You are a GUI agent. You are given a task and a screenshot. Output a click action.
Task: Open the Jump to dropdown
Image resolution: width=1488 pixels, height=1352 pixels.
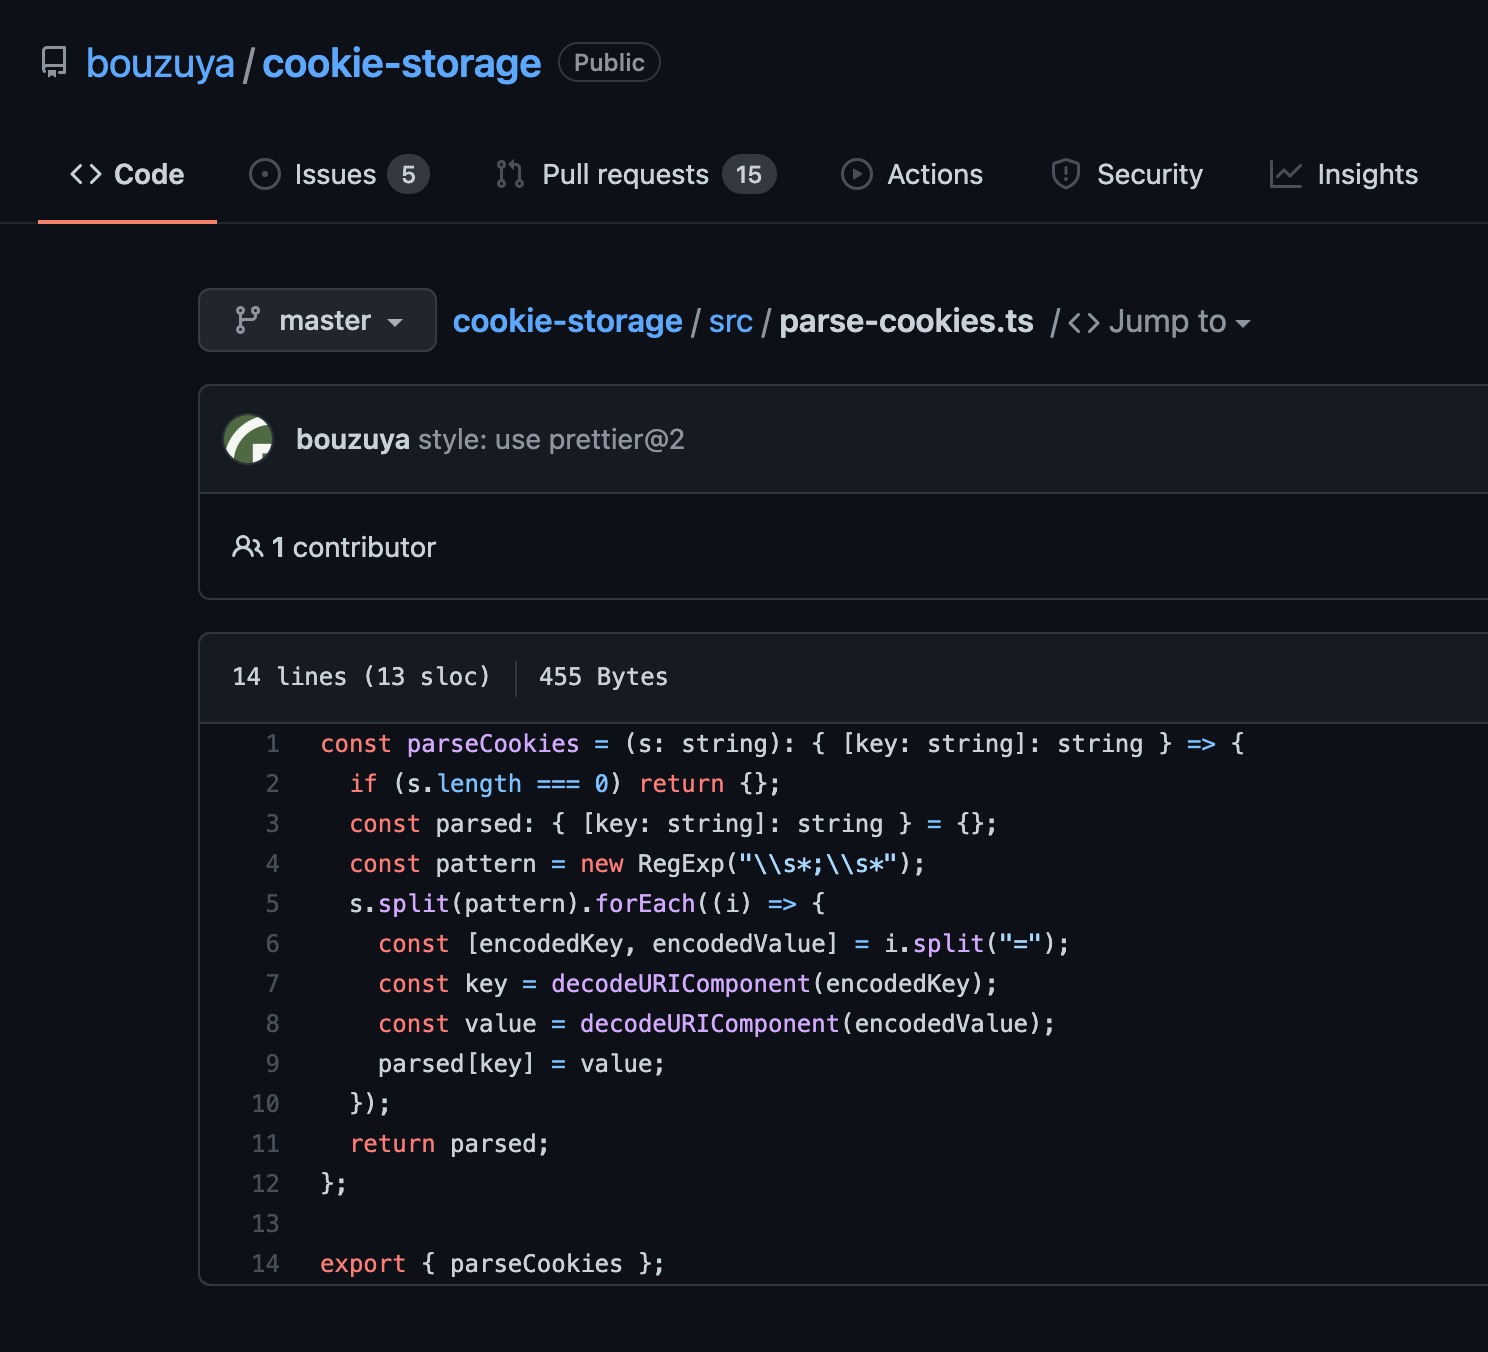pos(1168,321)
